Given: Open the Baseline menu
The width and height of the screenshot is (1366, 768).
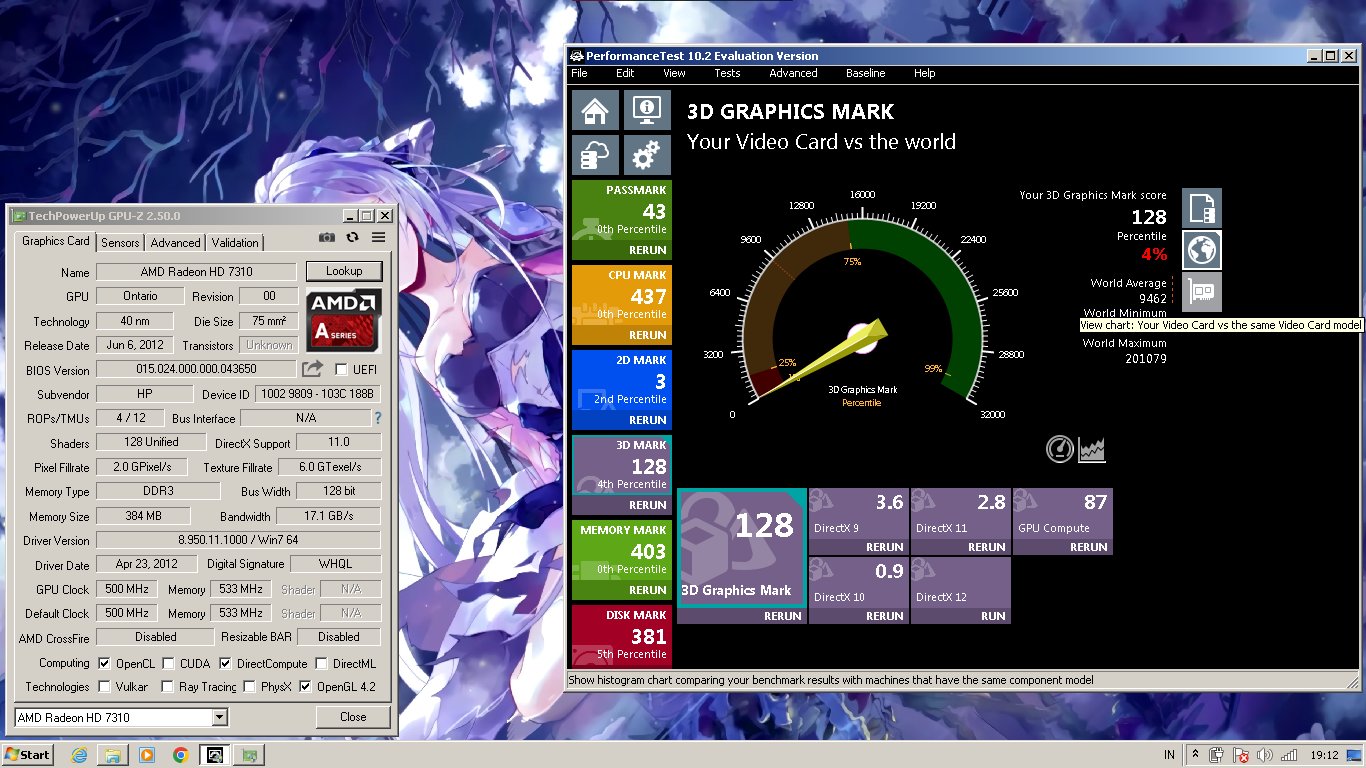Looking at the screenshot, I should pyautogui.click(x=865, y=73).
